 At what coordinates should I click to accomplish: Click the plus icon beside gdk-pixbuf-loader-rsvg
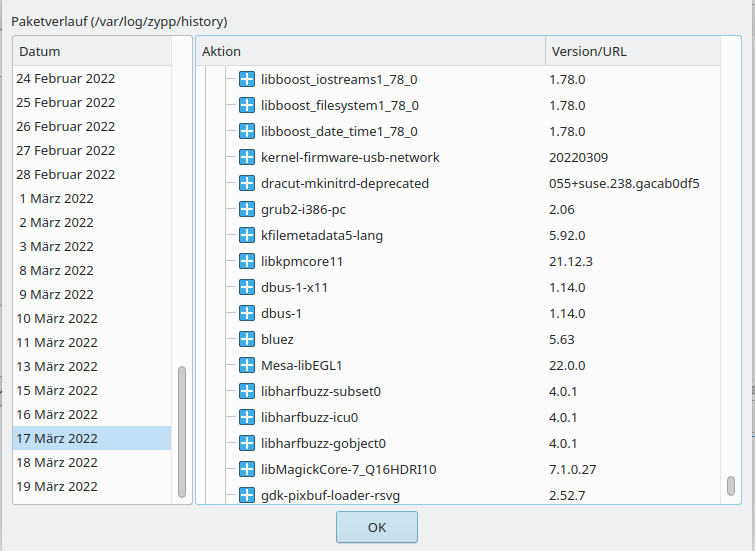point(247,495)
